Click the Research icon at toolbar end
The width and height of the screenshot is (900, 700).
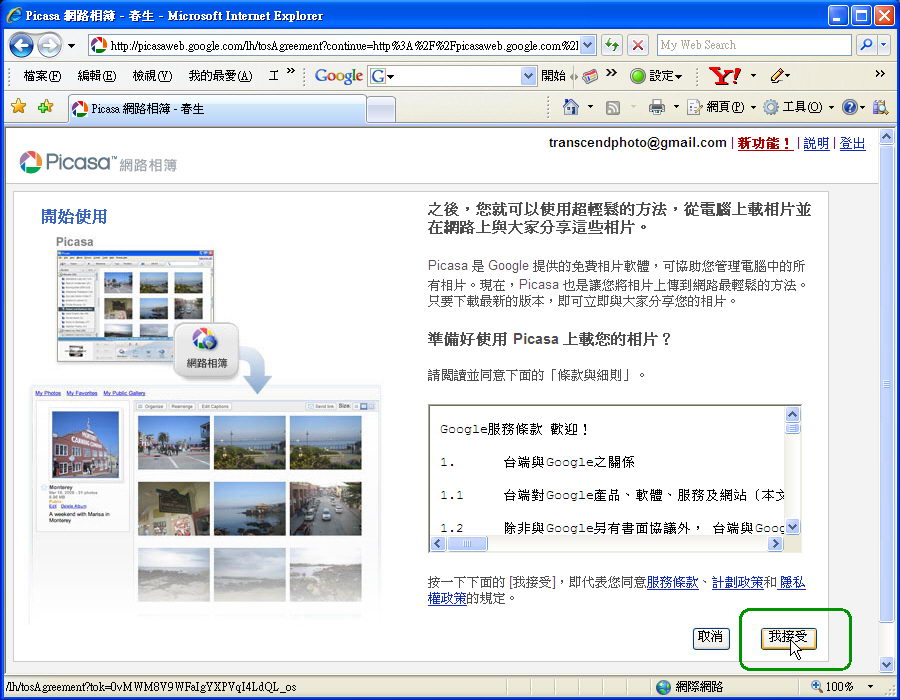pyautogui.click(x=880, y=107)
